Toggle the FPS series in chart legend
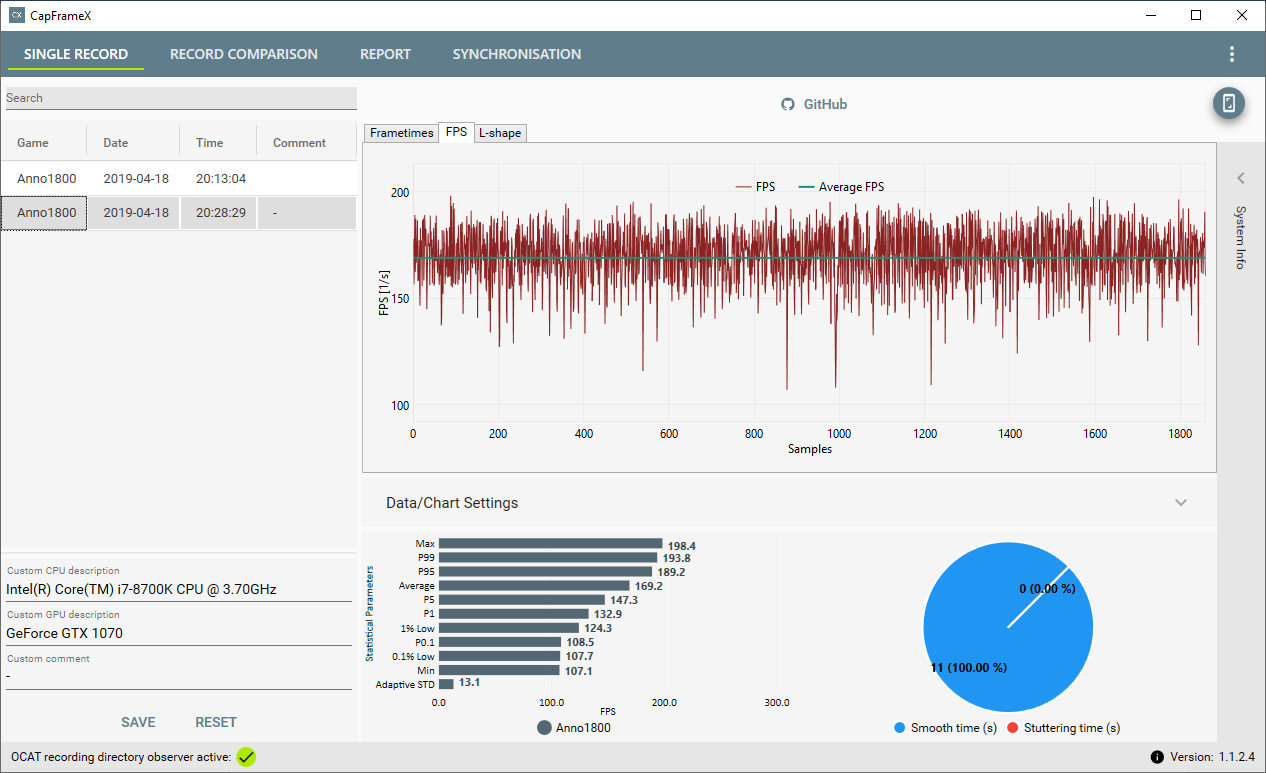This screenshot has height=773, width=1266. [x=755, y=187]
